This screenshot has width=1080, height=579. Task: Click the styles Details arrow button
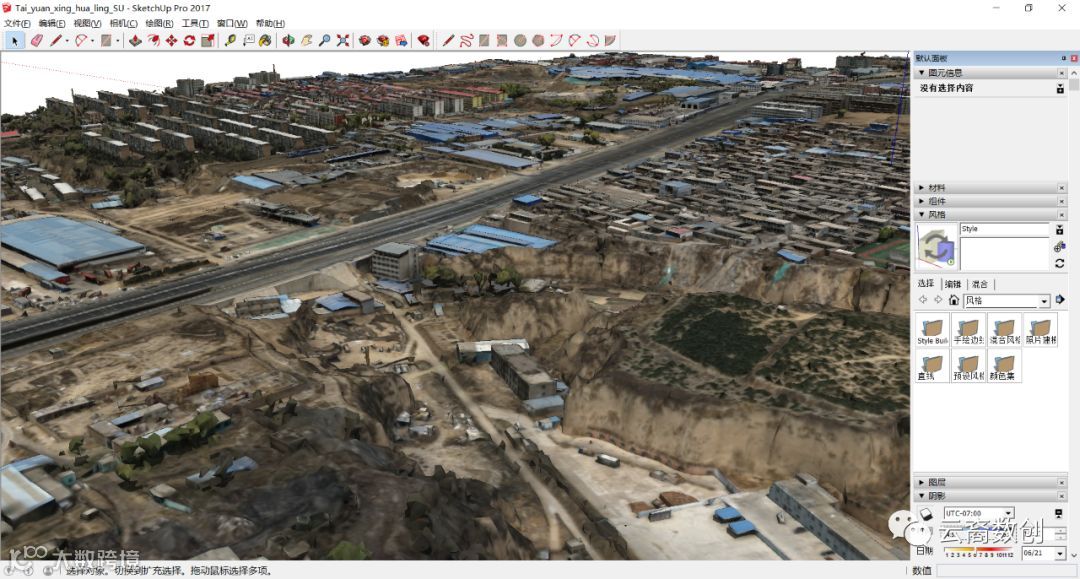pos(1059,299)
